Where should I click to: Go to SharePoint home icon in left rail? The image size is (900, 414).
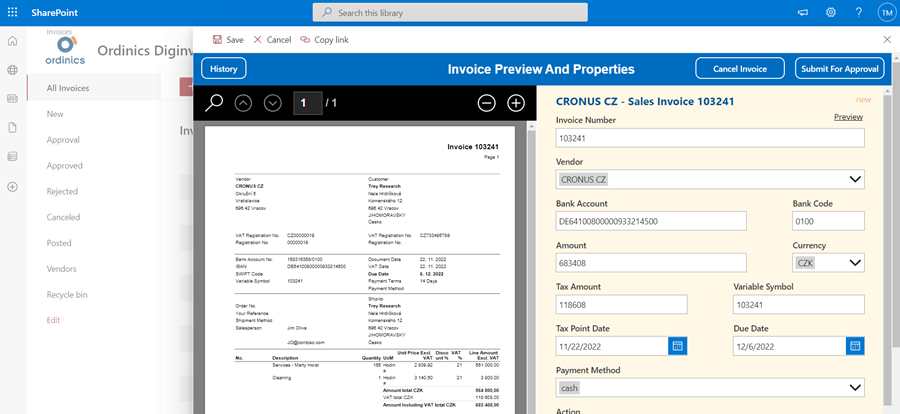pyautogui.click(x=13, y=41)
